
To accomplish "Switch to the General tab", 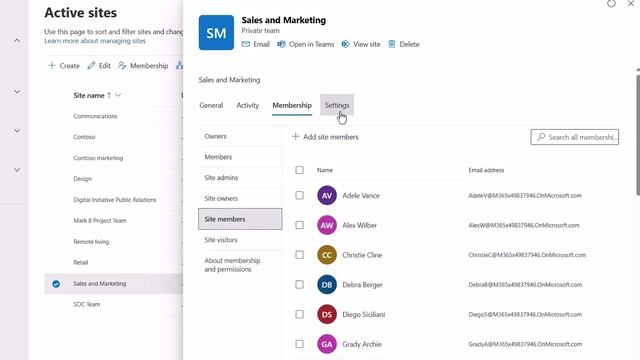I will point(211,105).
